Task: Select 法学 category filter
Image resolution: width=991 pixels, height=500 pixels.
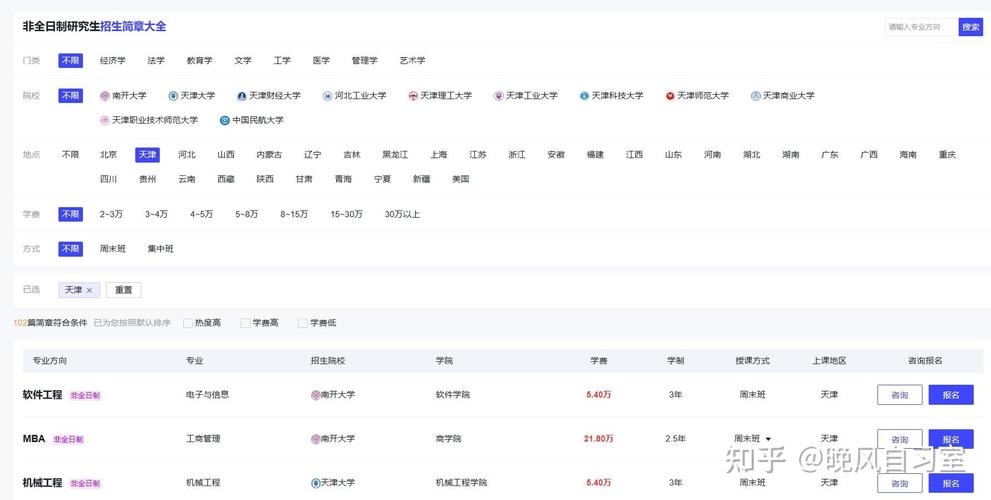Action: 156,61
